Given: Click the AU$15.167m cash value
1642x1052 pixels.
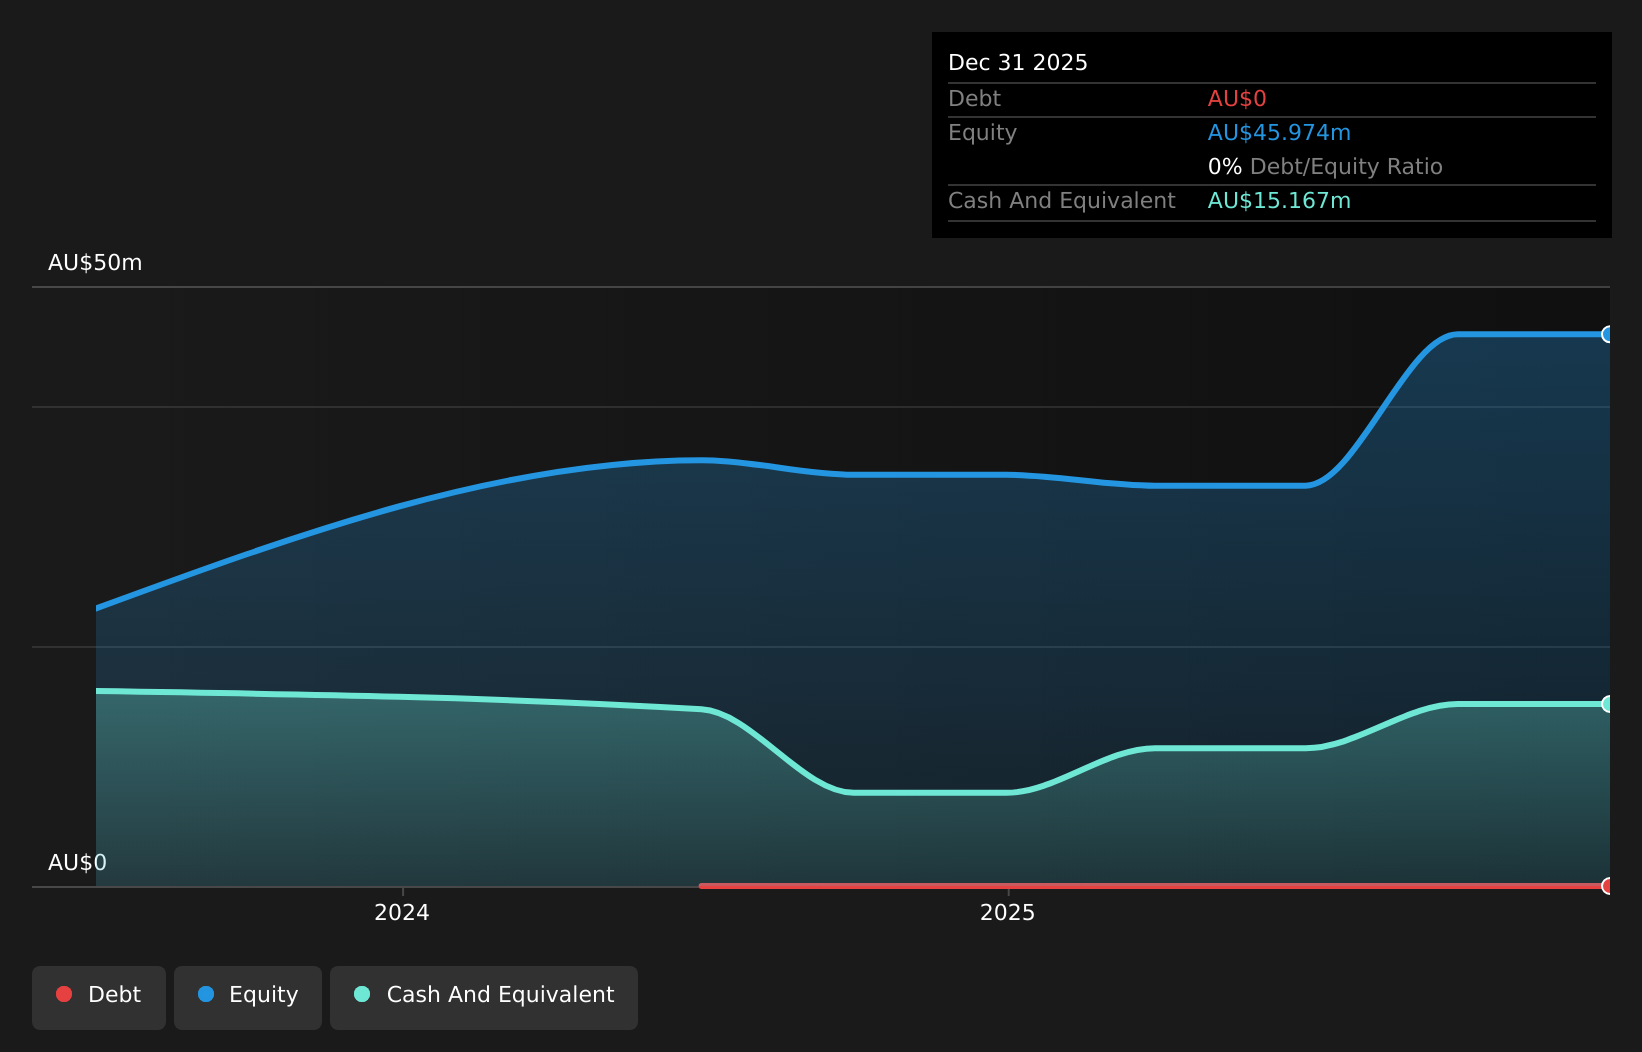Looking at the screenshot, I should 1279,201.
